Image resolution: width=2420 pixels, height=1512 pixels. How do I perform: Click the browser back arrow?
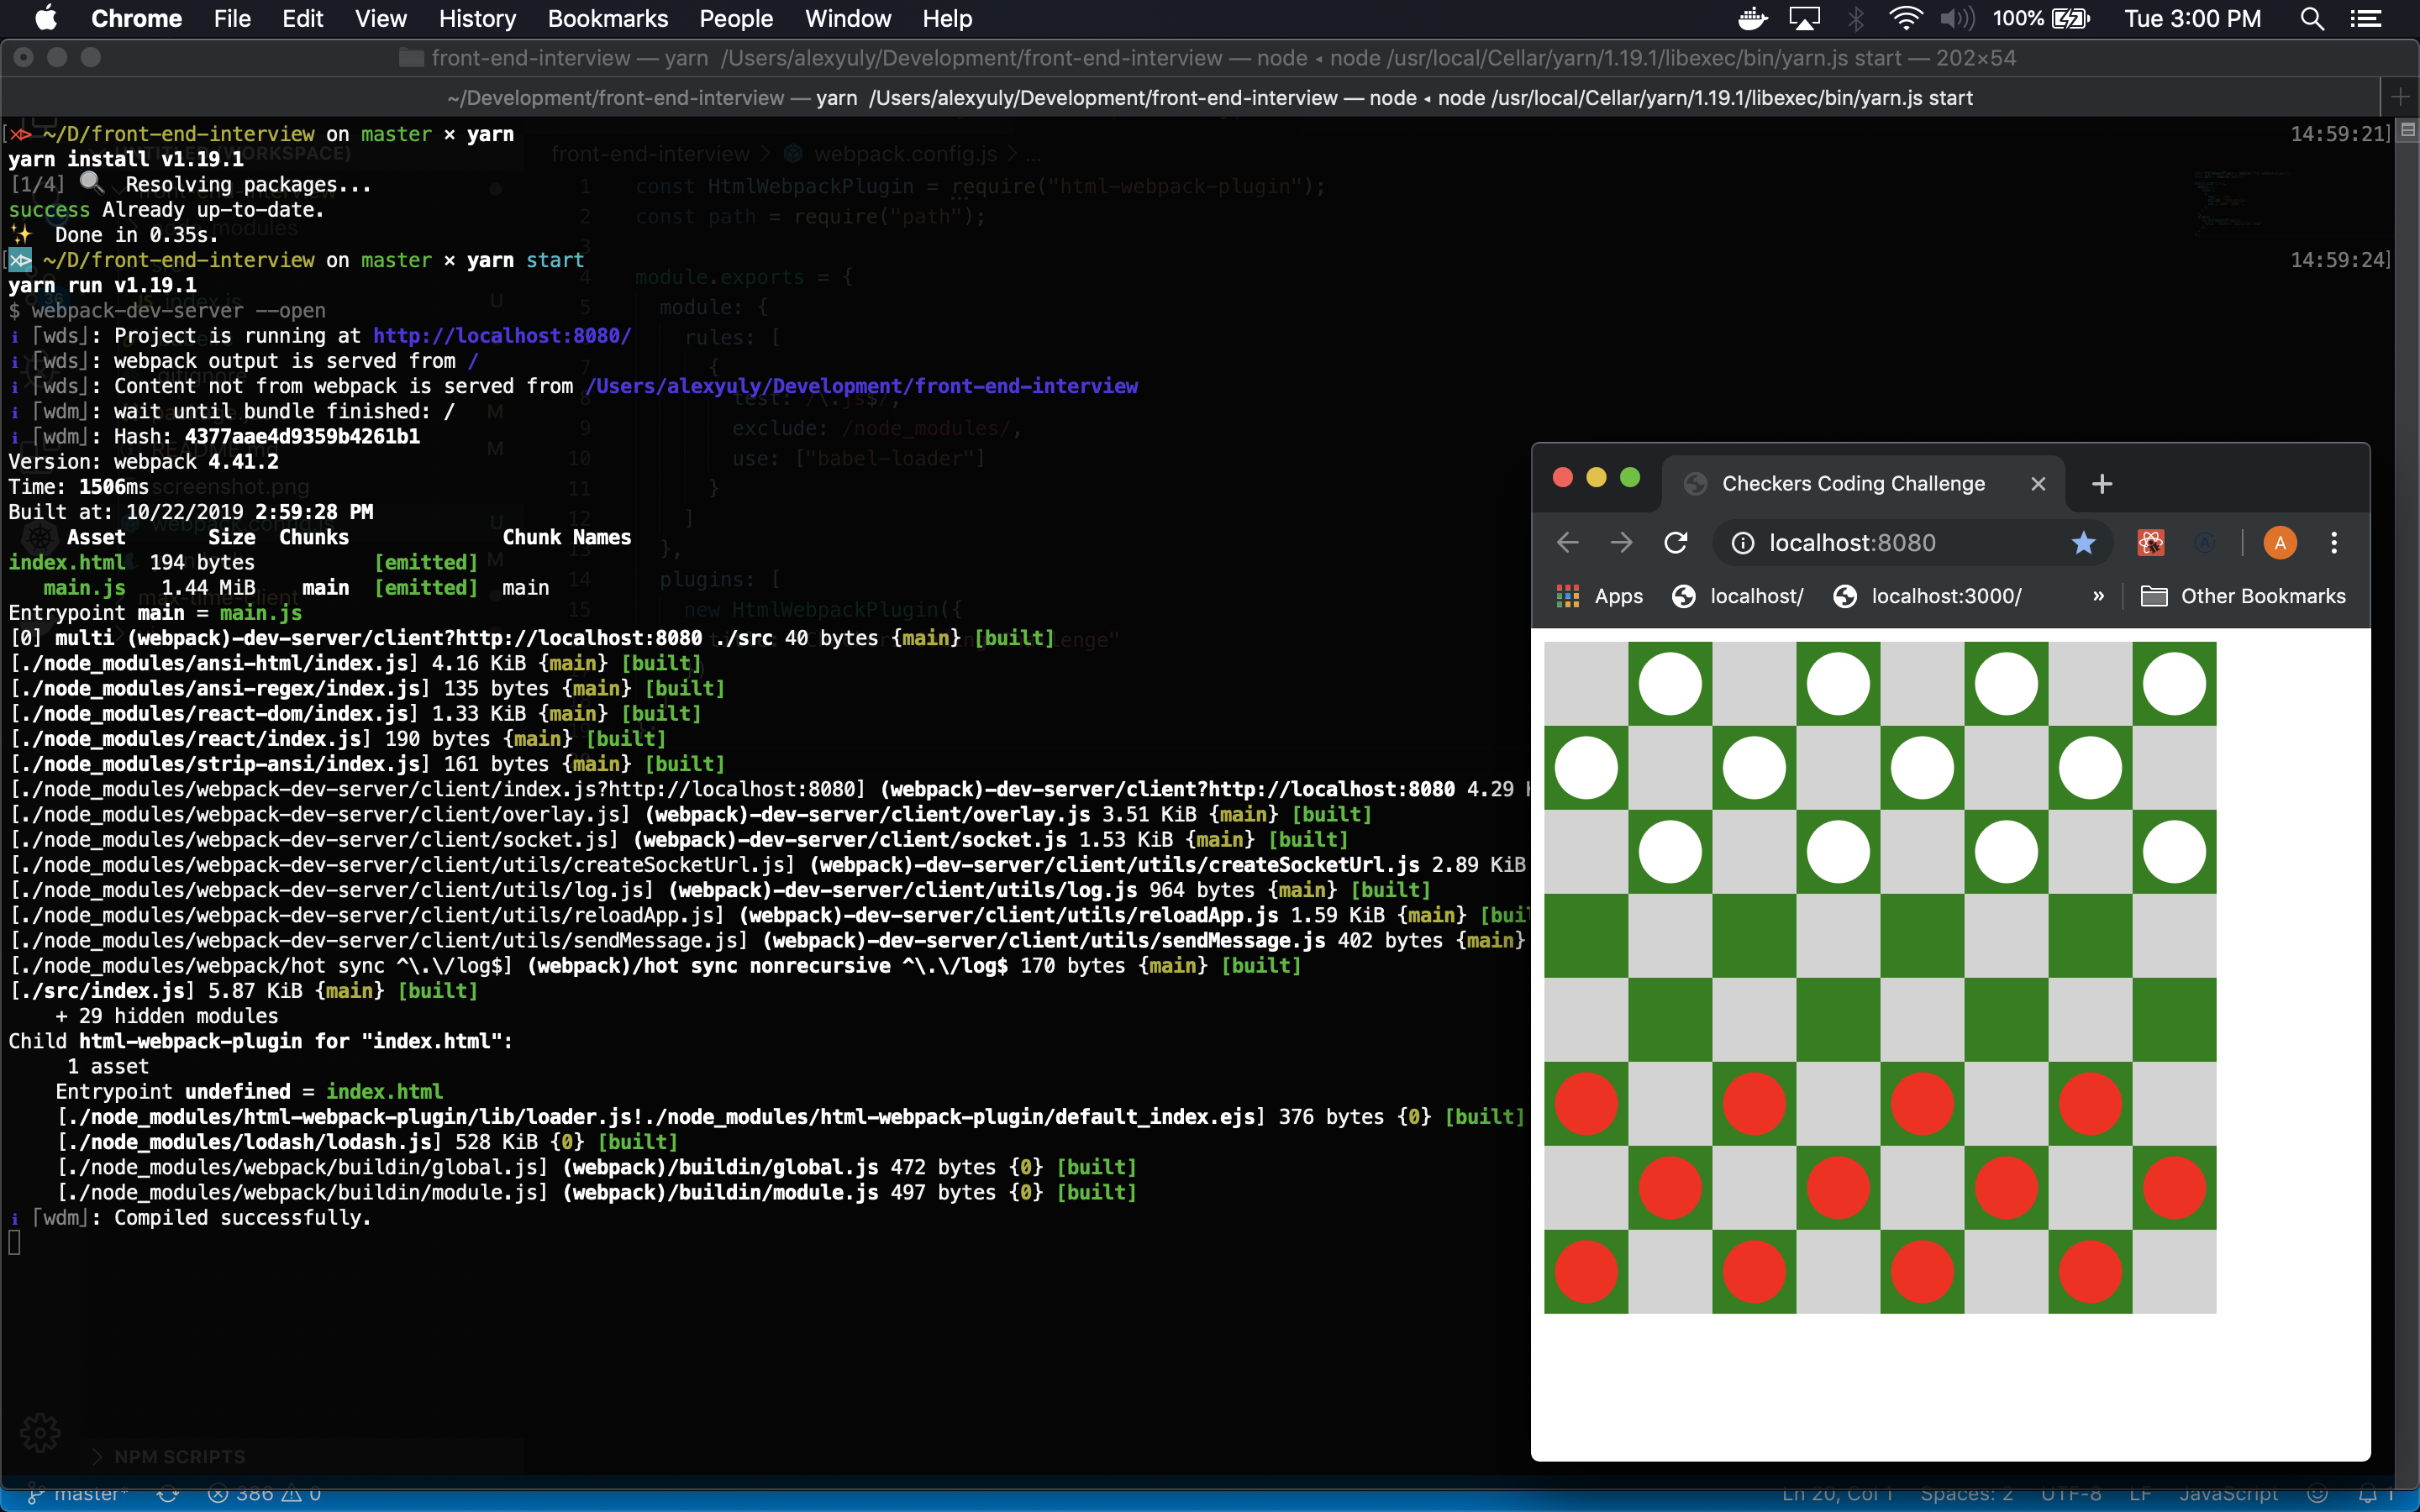click(x=1567, y=543)
